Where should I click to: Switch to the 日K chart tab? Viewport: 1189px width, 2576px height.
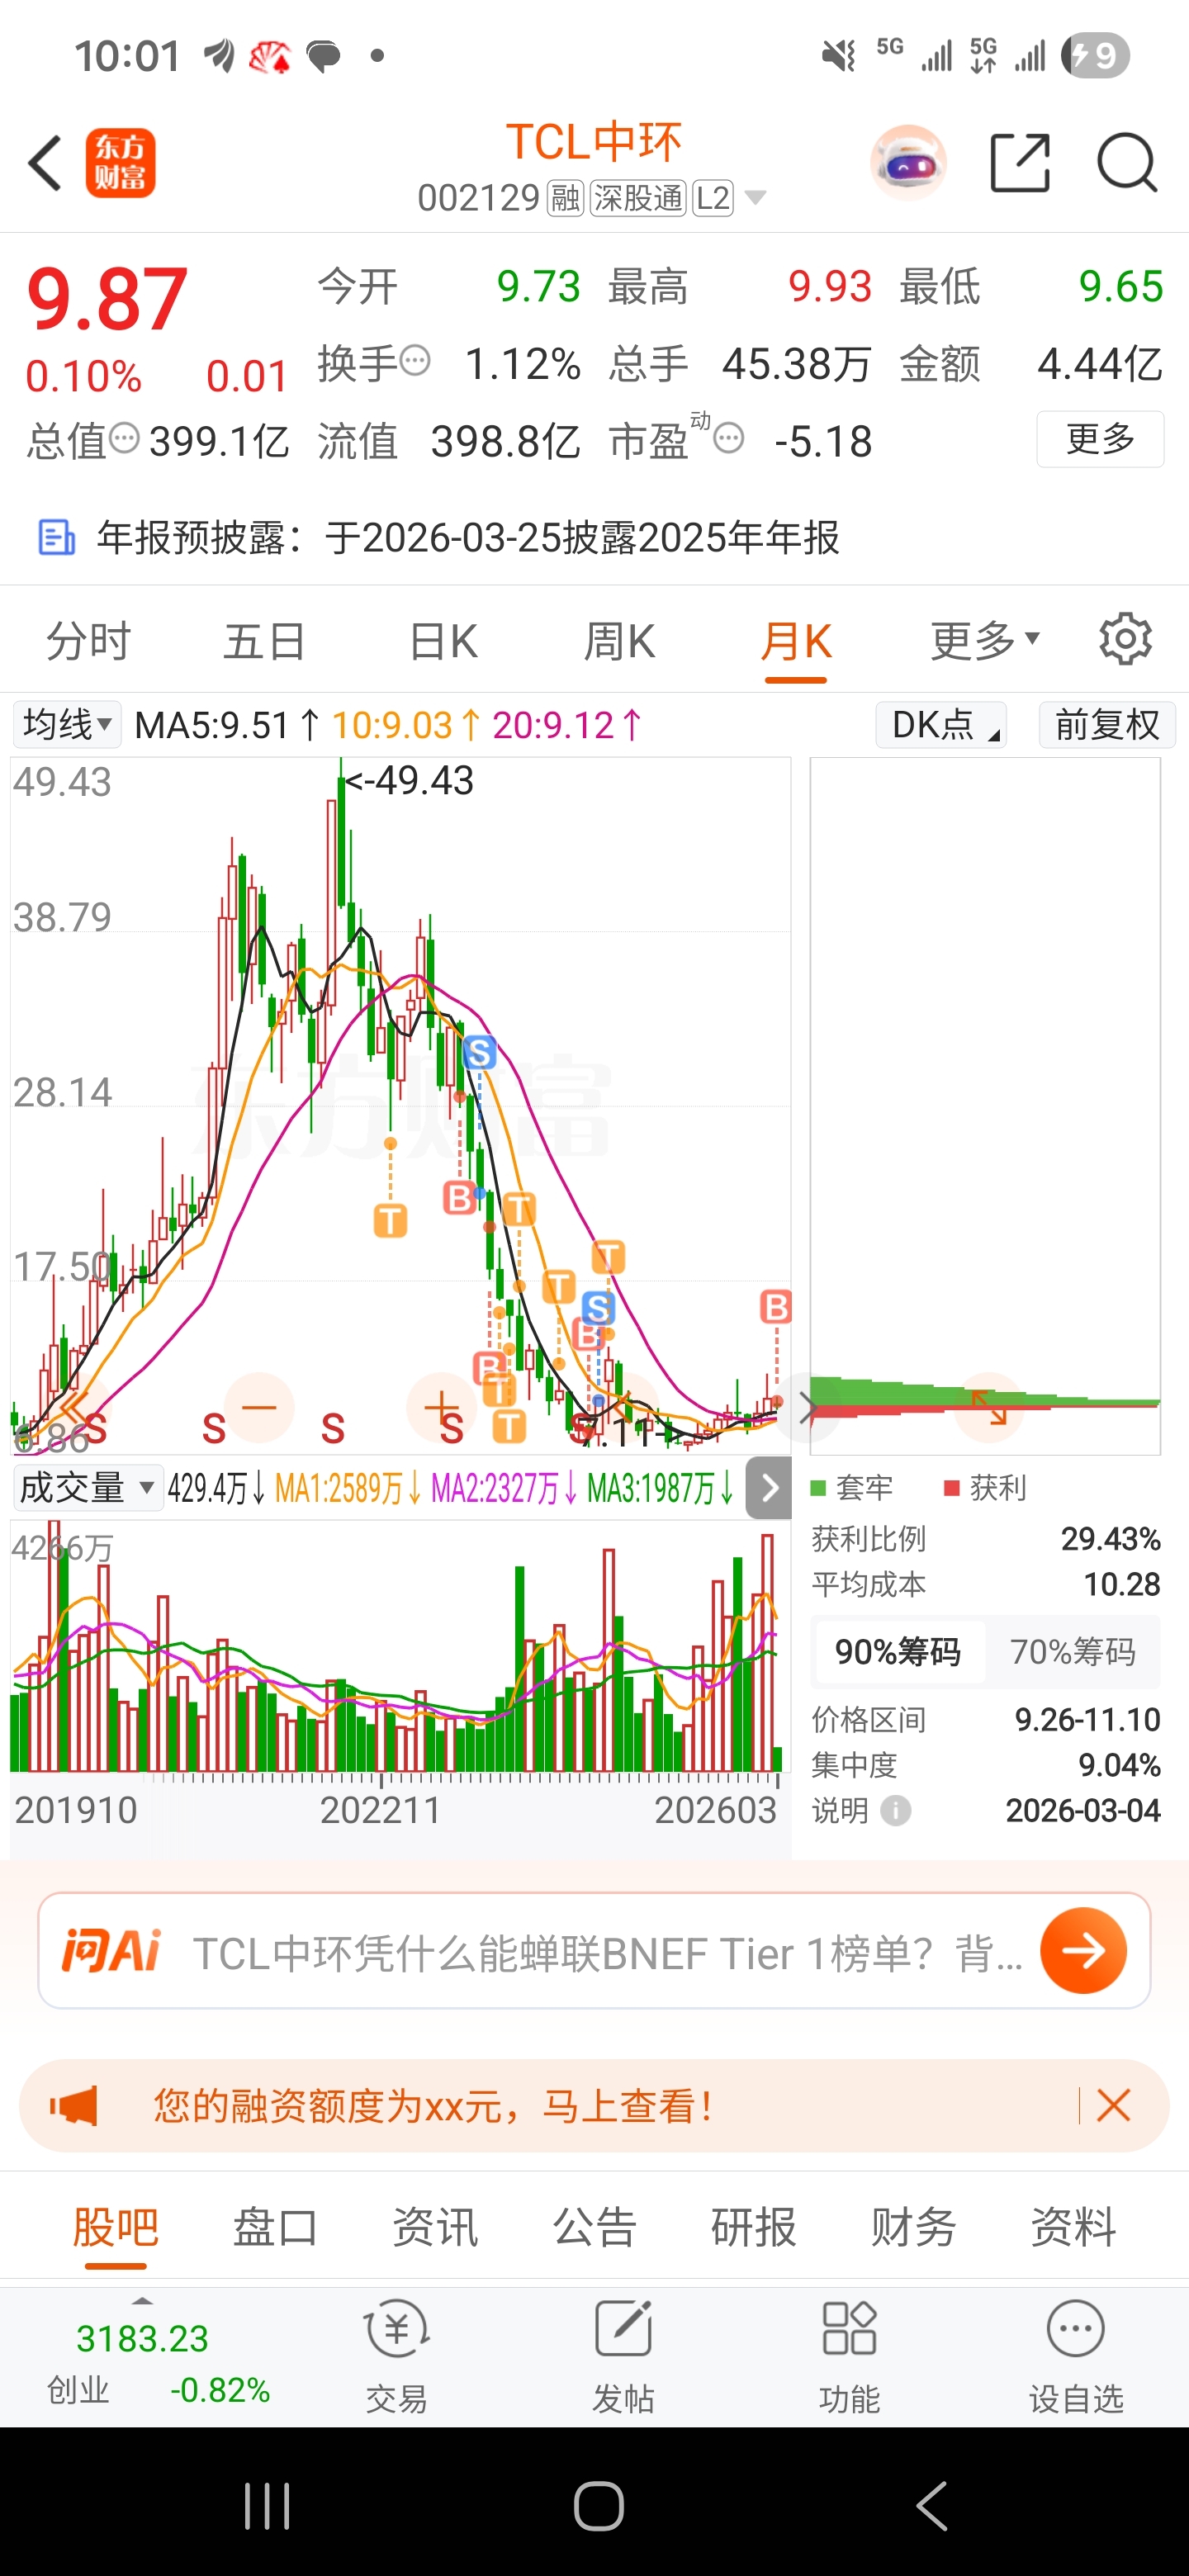tap(443, 640)
